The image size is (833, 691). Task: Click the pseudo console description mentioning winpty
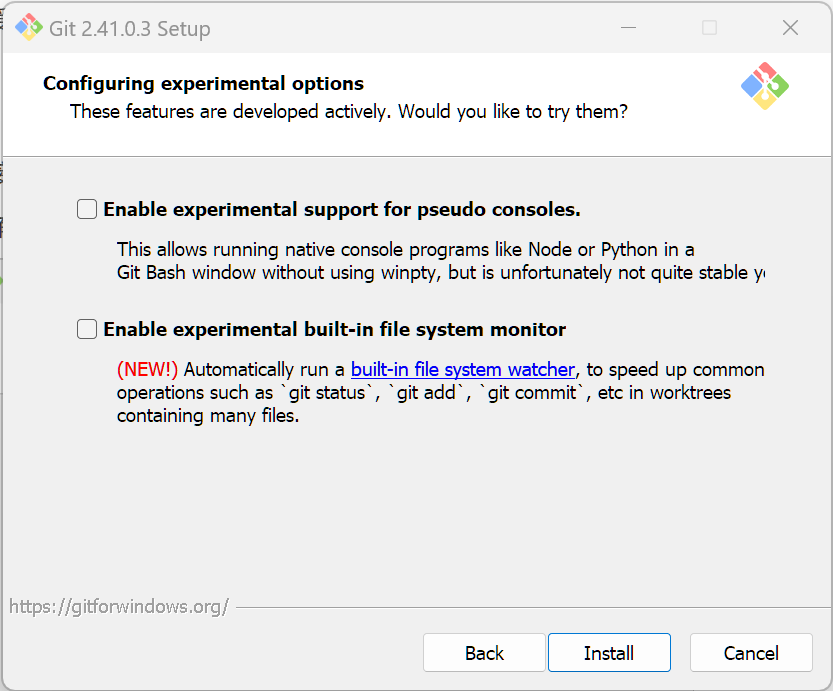coord(440,273)
